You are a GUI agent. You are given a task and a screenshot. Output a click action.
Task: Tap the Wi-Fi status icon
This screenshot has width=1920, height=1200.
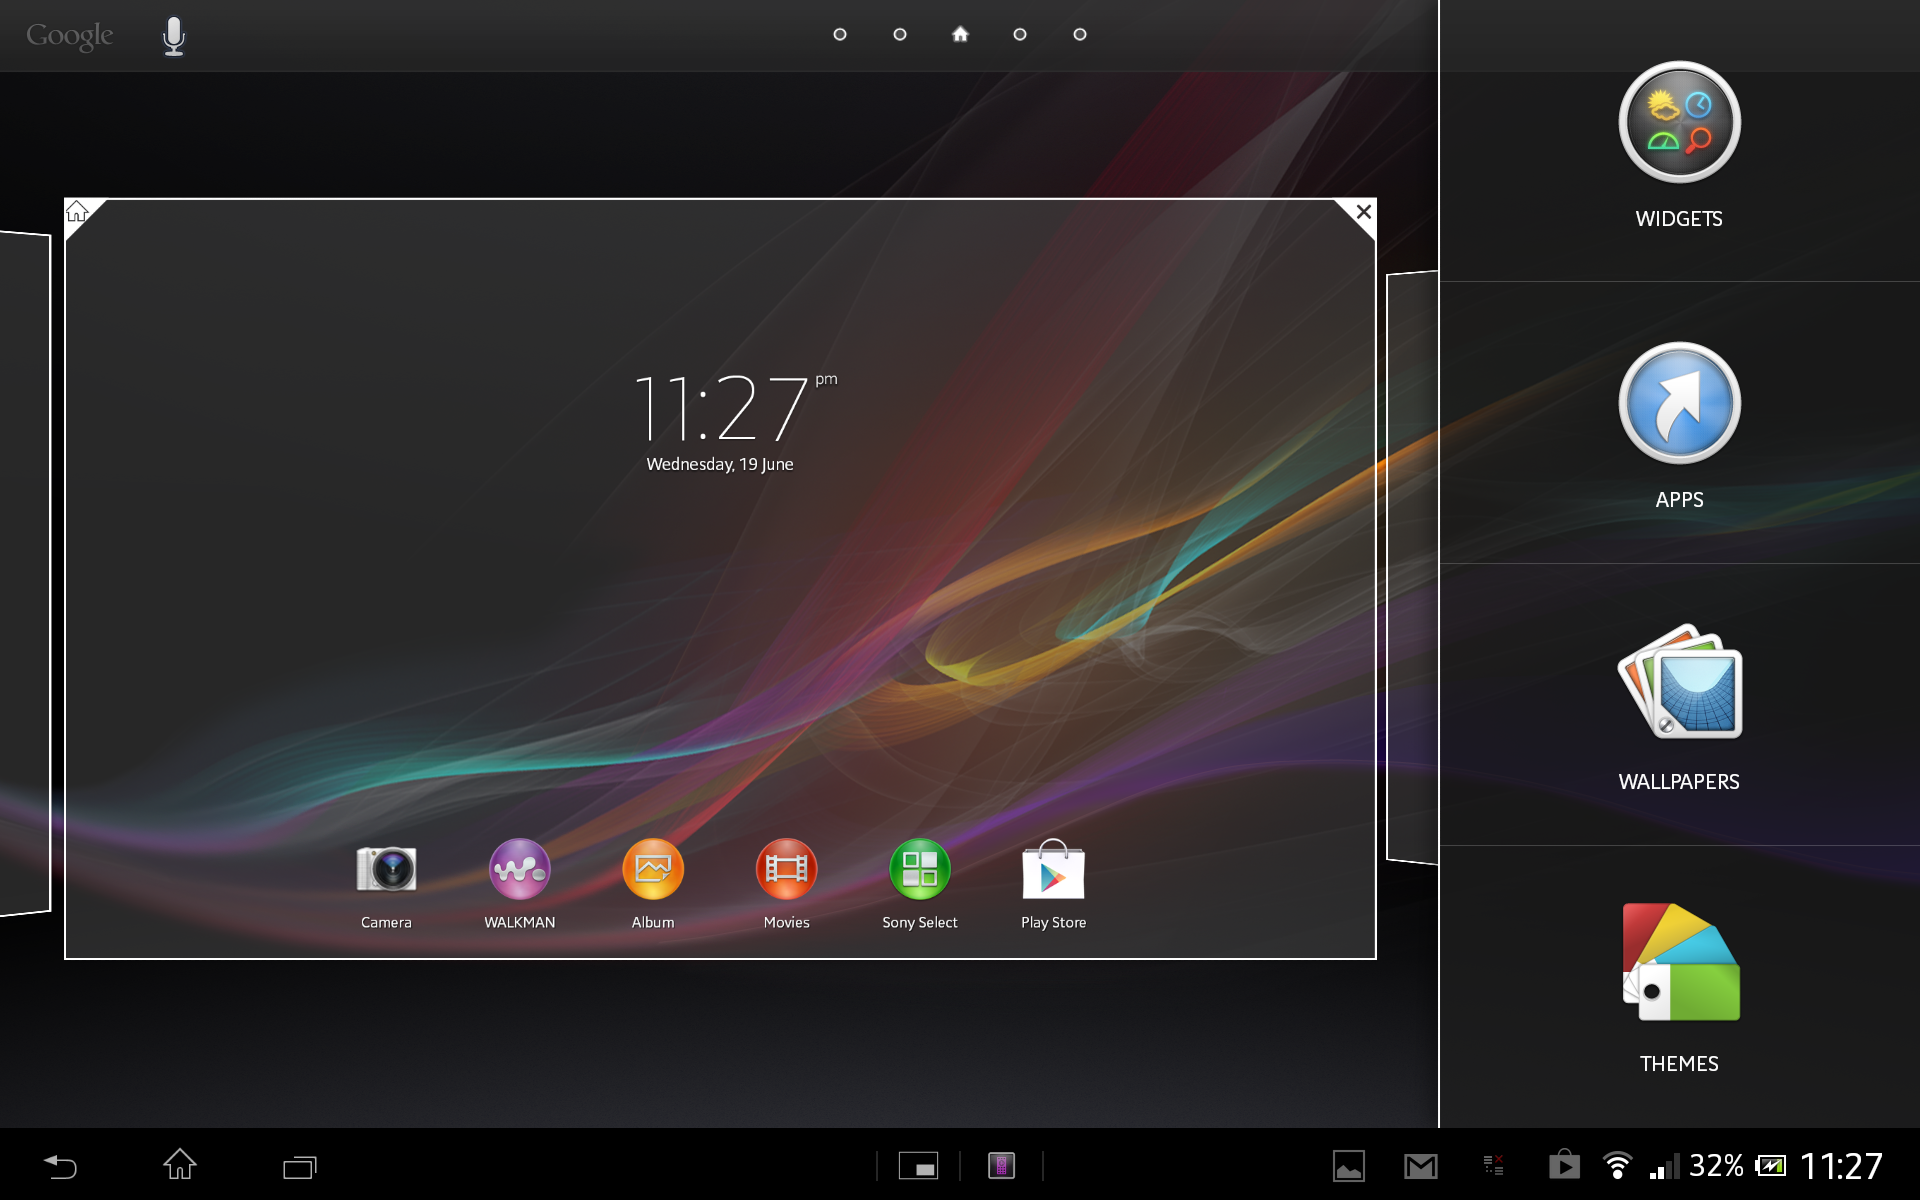[1617, 1166]
